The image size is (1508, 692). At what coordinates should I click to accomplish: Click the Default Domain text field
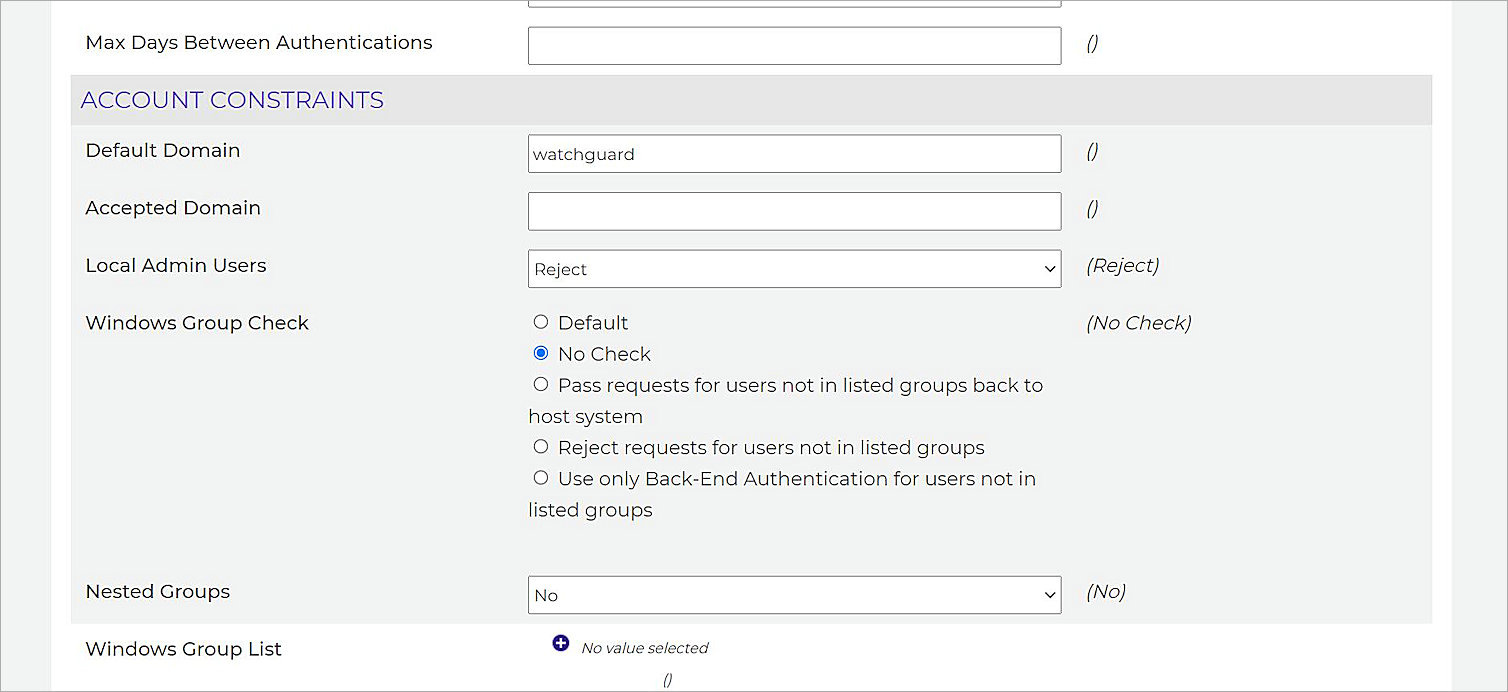794,153
